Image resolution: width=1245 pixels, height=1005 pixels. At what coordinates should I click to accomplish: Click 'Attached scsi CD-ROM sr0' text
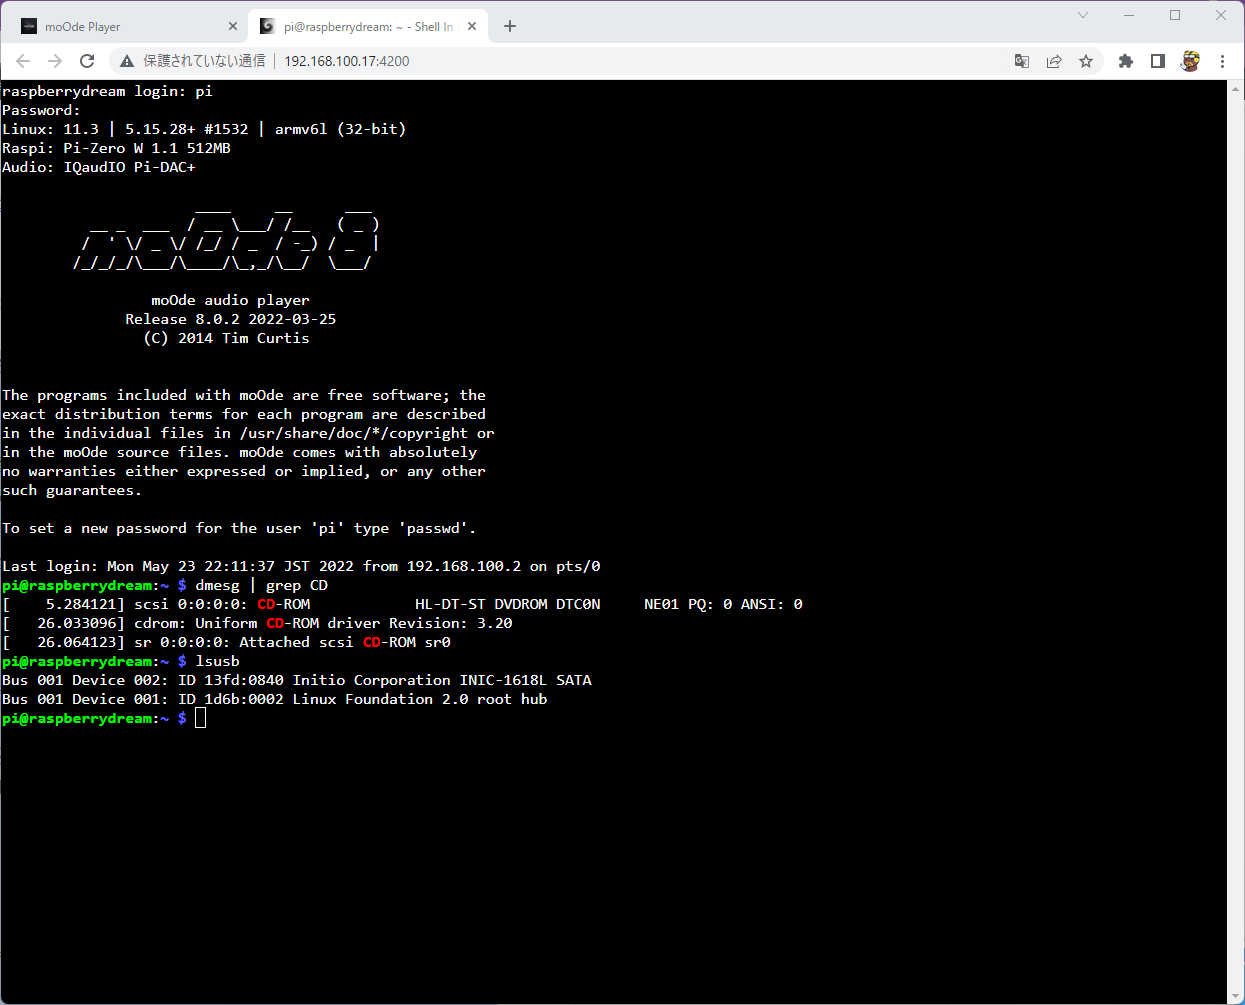(345, 642)
